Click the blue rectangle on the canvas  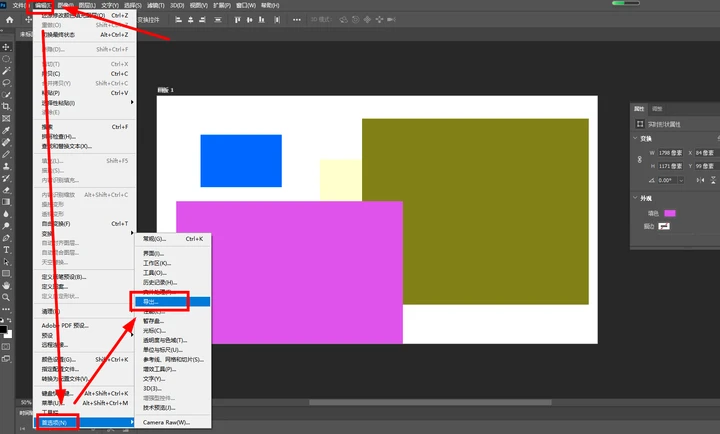coord(241,161)
